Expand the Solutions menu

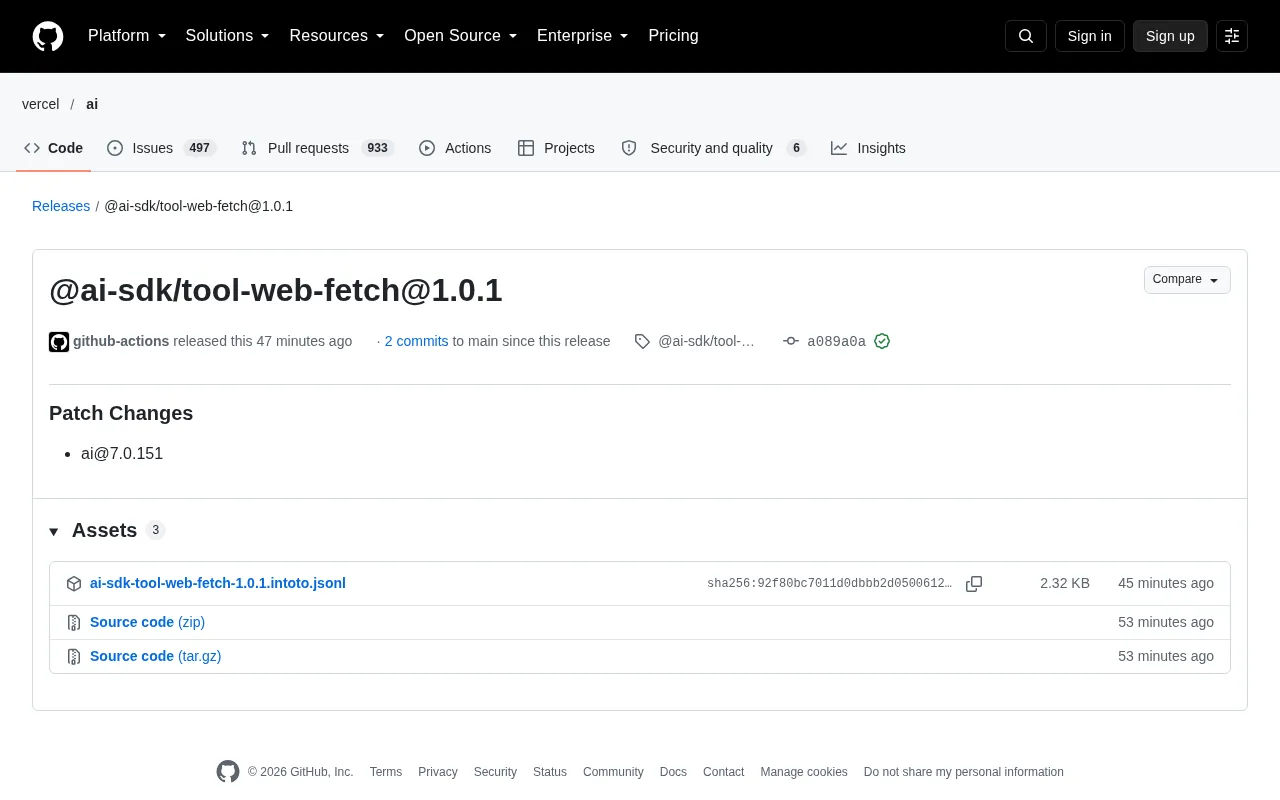(228, 36)
